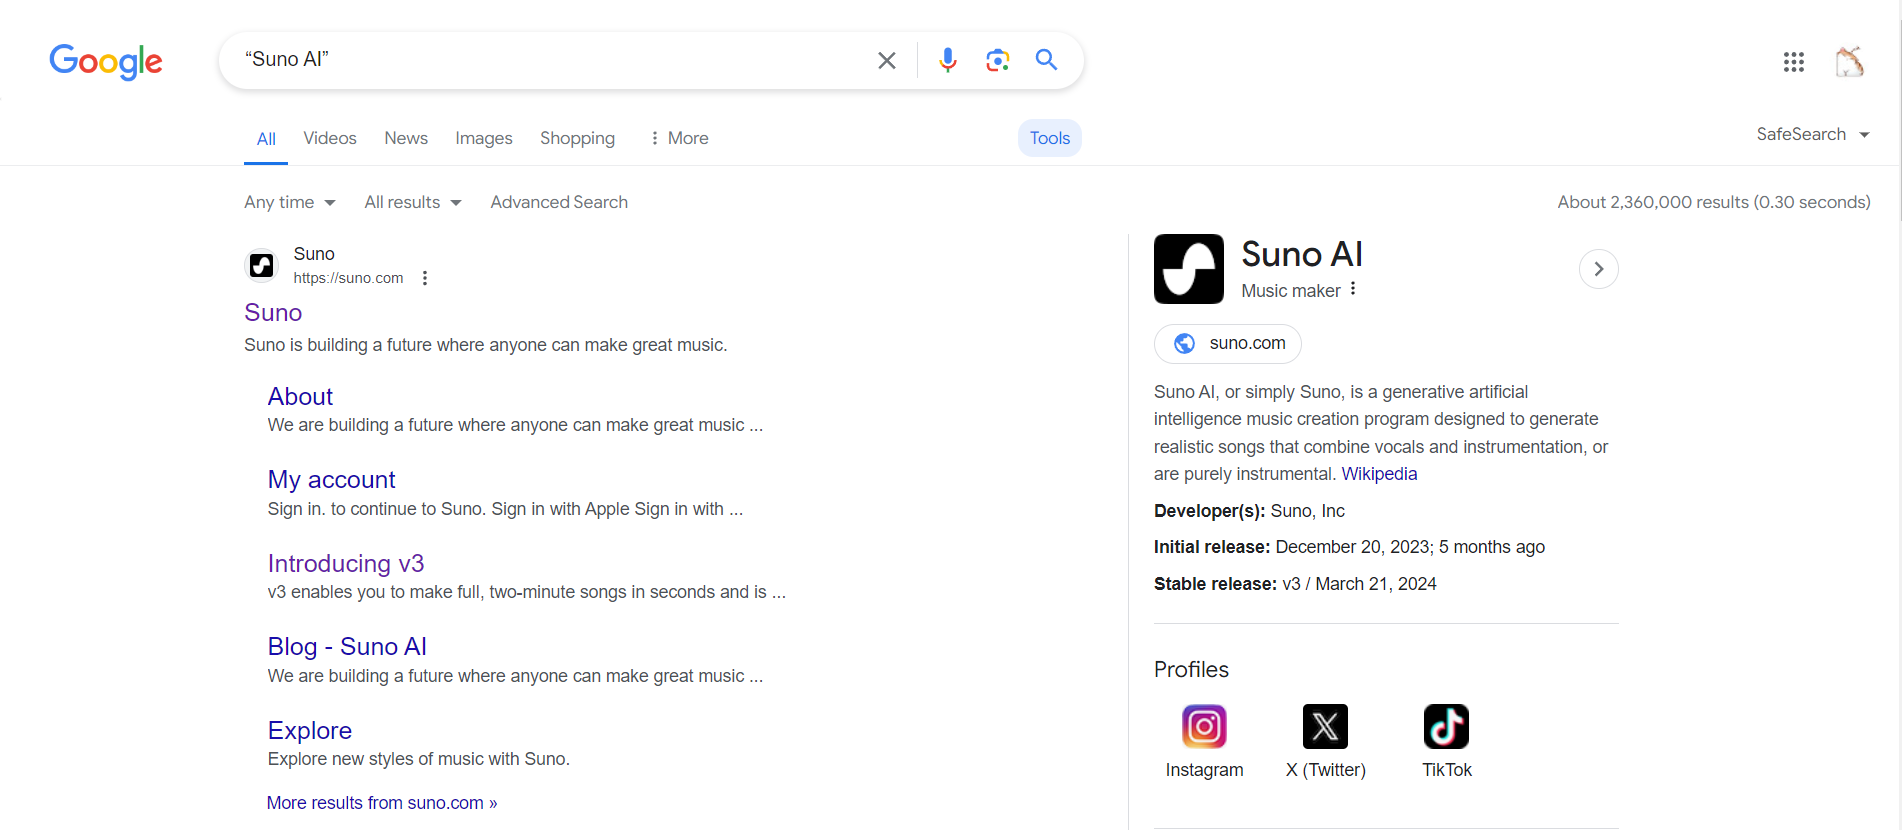Image resolution: width=1902 pixels, height=830 pixels.
Task: Switch to the News tab
Action: (x=406, y=138)
